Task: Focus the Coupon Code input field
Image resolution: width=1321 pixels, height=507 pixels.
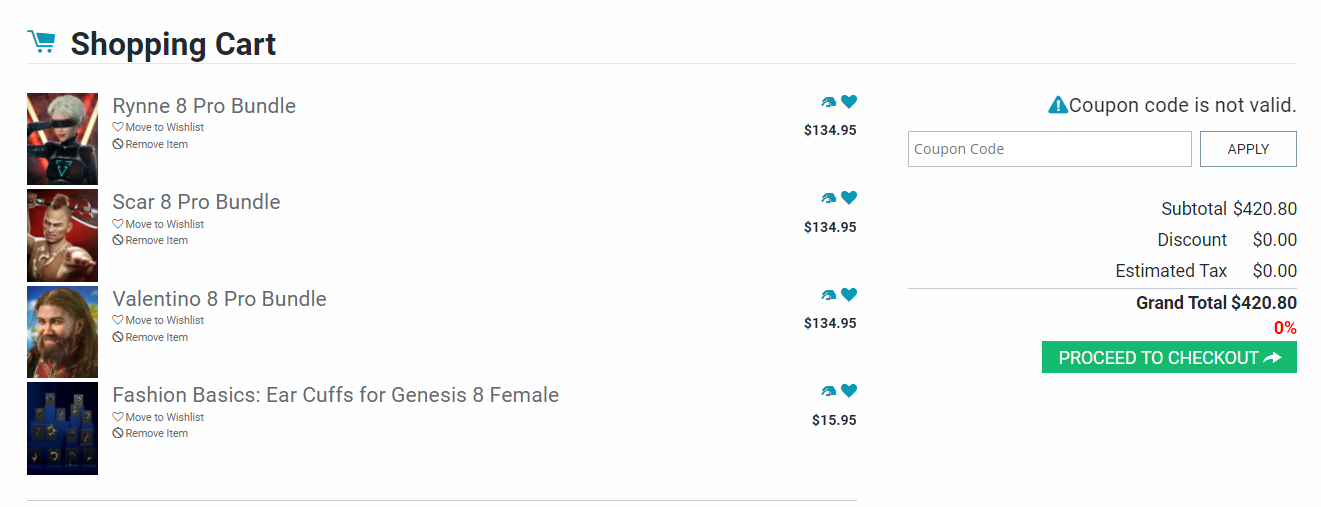Action: pyautogui.click(x=1049, y=149)
